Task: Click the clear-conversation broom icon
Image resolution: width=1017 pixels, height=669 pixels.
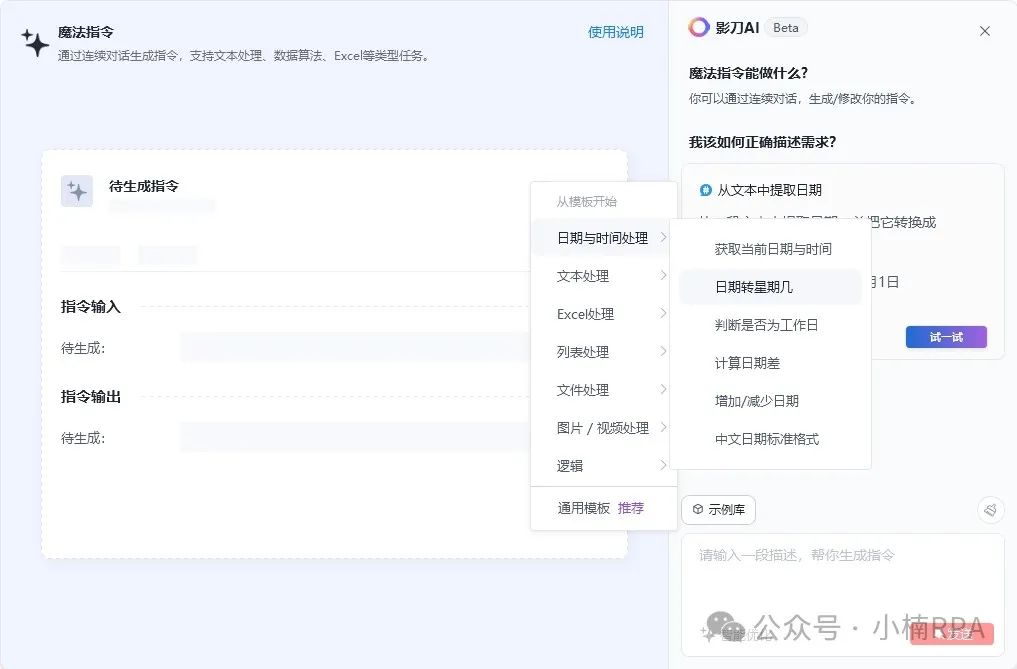Action: tap(991, 509)
